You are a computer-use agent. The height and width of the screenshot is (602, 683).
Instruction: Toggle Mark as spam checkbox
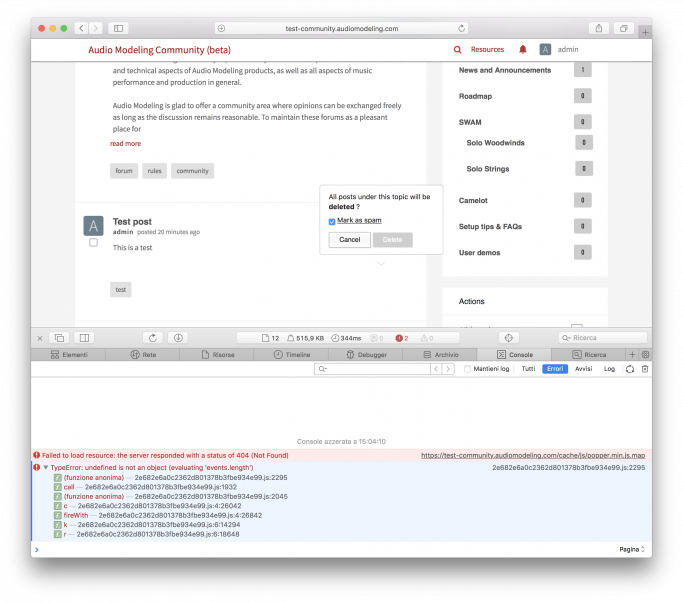[332, 222]
